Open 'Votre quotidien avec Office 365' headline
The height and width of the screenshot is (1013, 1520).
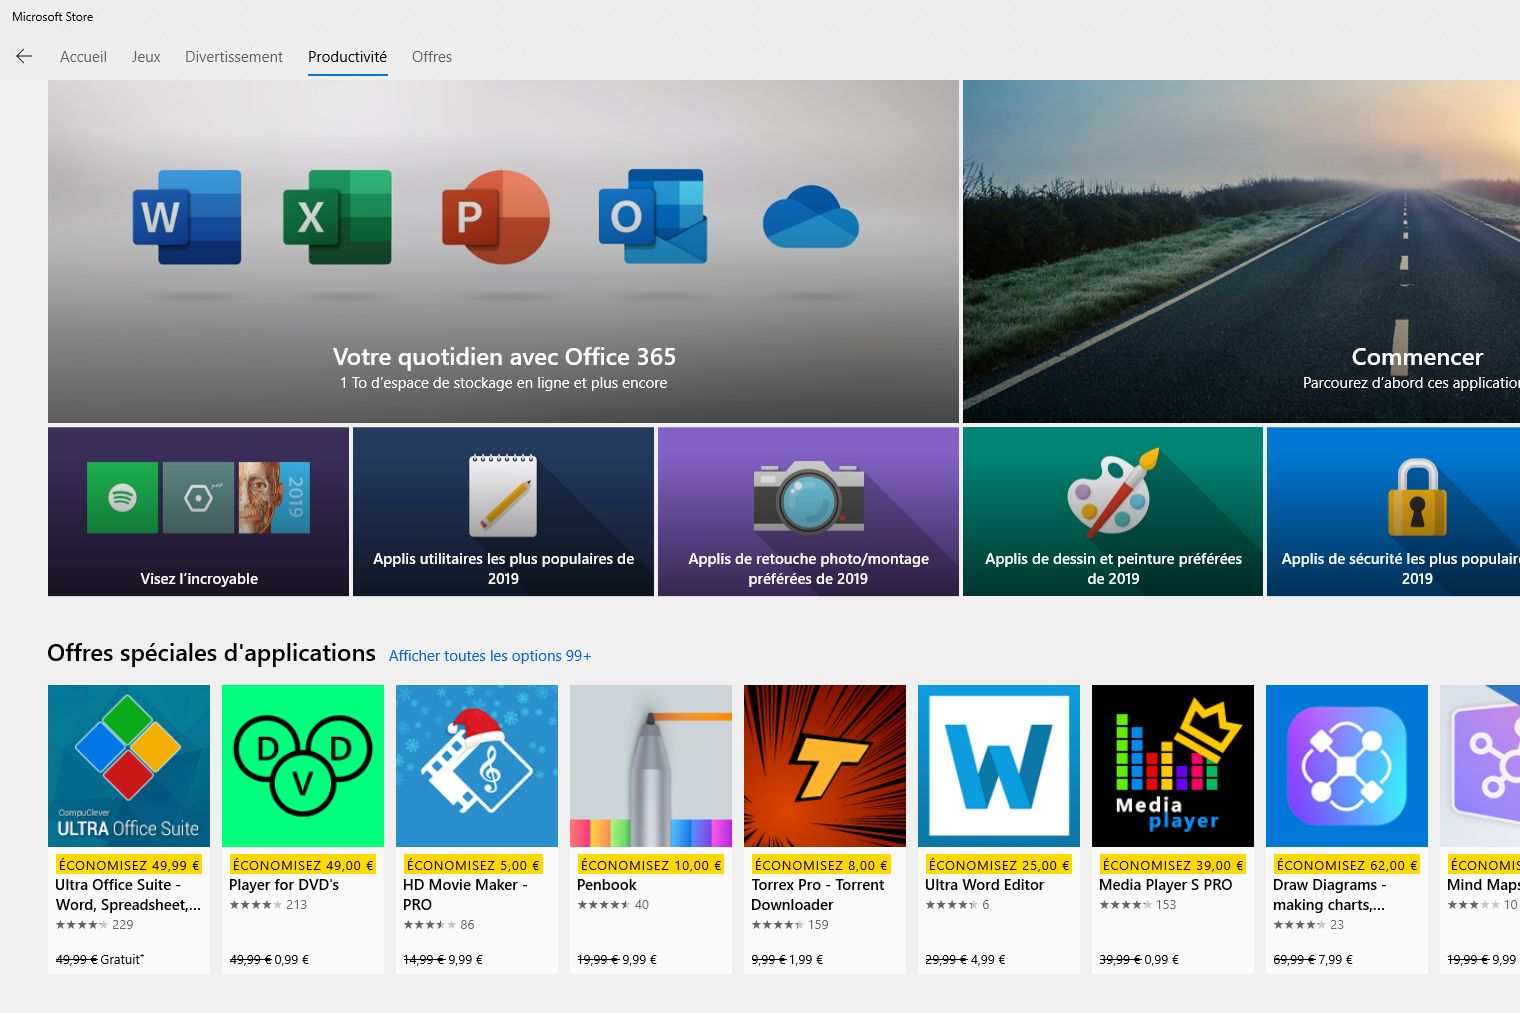pyautogui.click(x=504, y=357)
